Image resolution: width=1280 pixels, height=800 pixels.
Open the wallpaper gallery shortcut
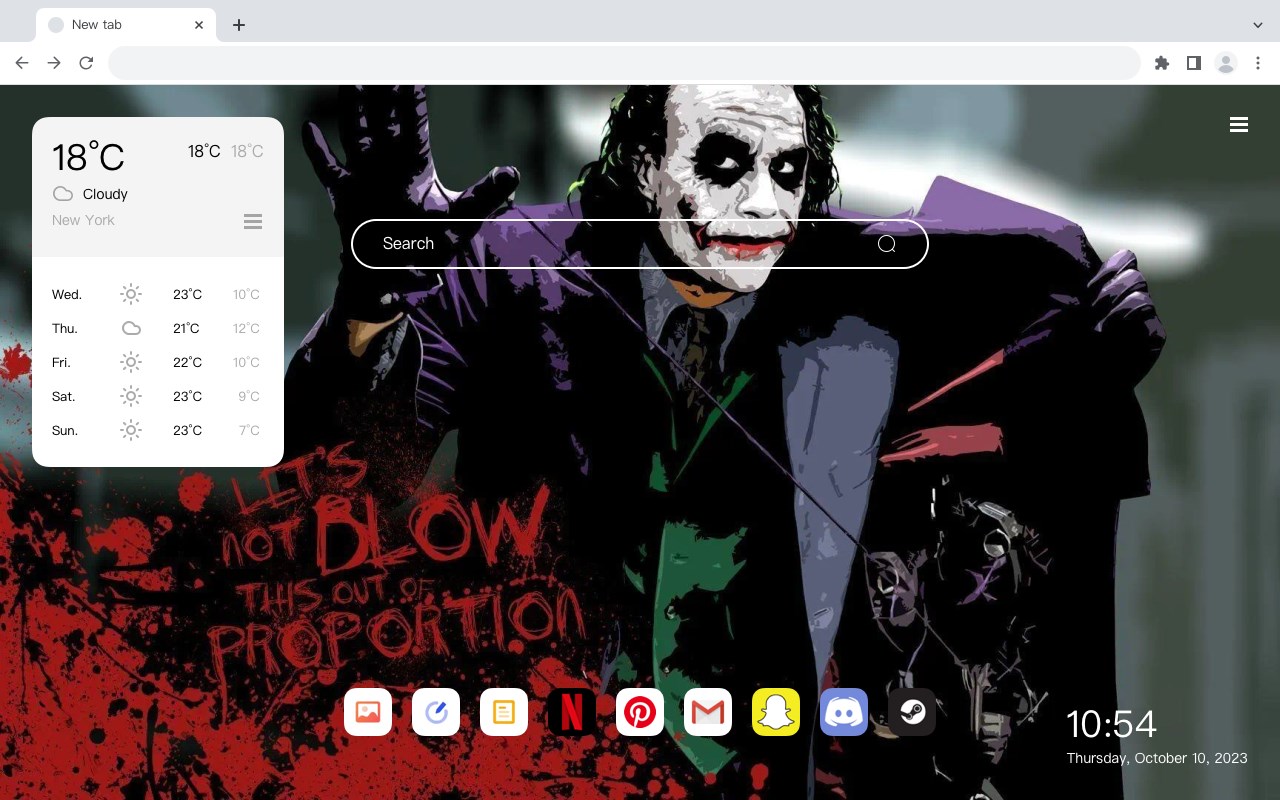pyautogui.click(x=368, y=712)
